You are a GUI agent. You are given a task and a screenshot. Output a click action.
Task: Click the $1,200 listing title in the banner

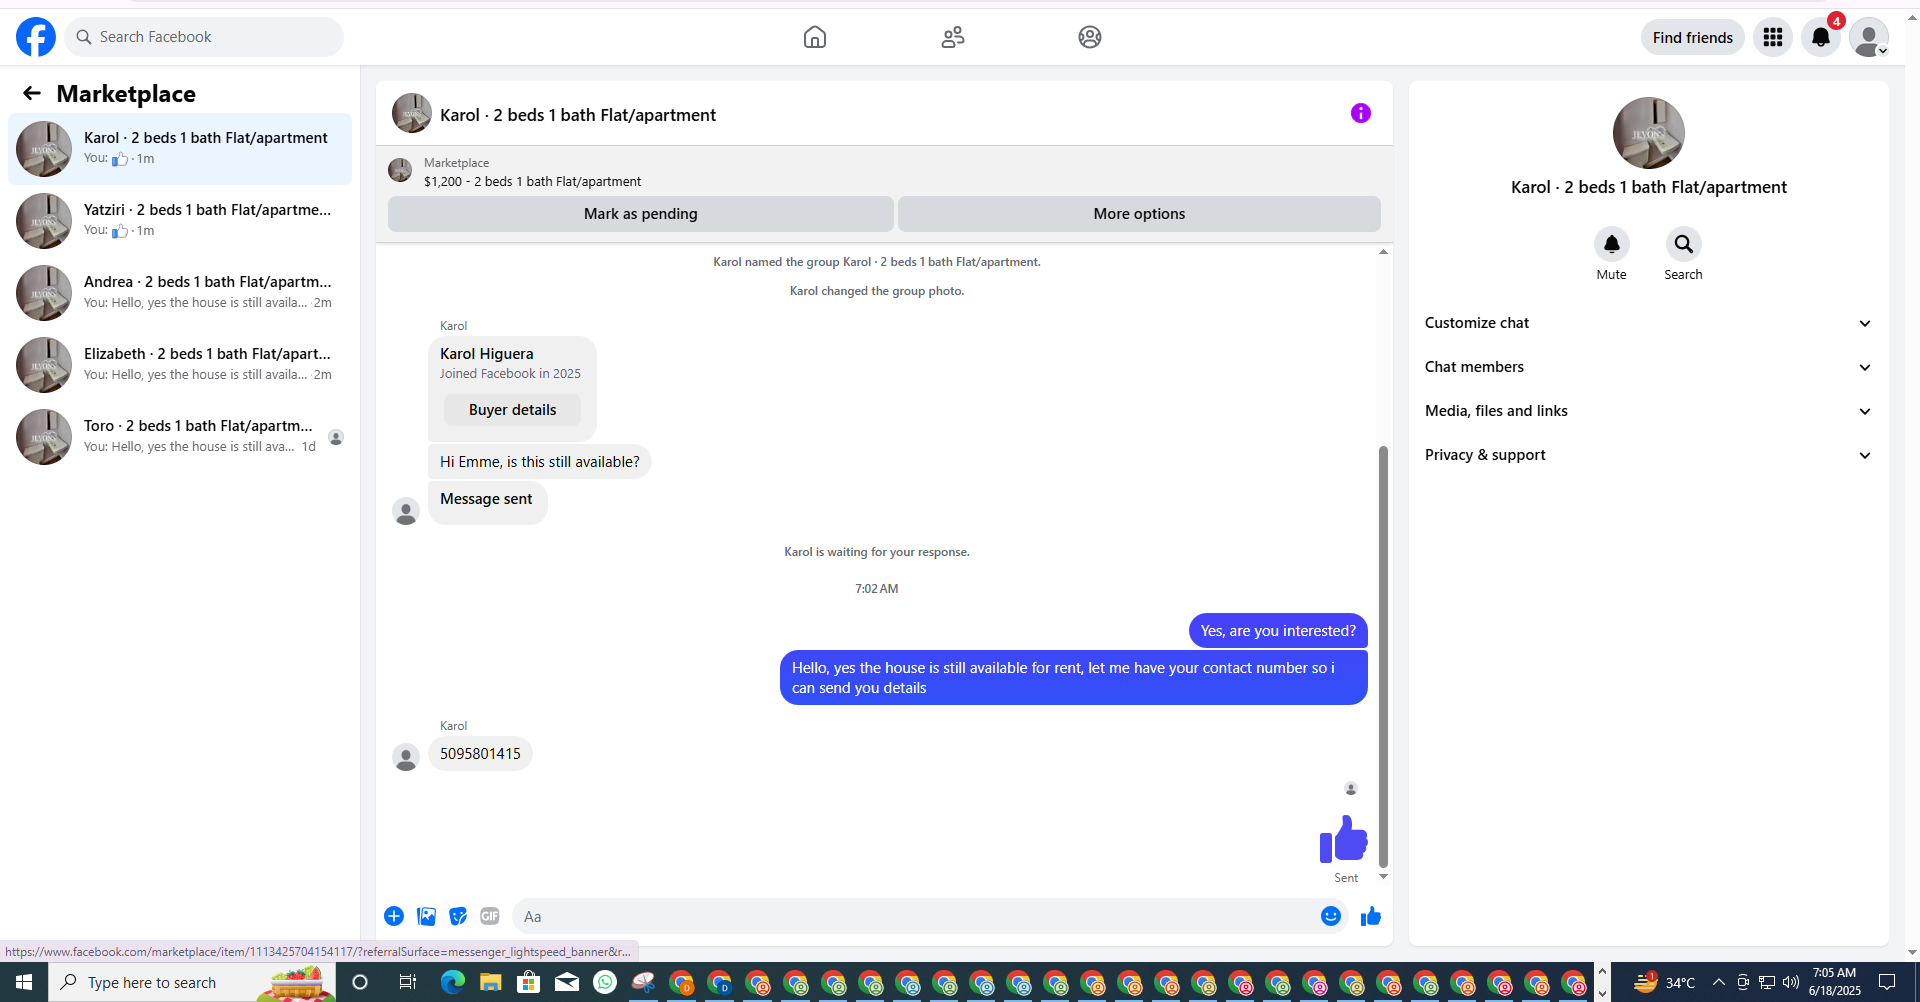point(532,181)
